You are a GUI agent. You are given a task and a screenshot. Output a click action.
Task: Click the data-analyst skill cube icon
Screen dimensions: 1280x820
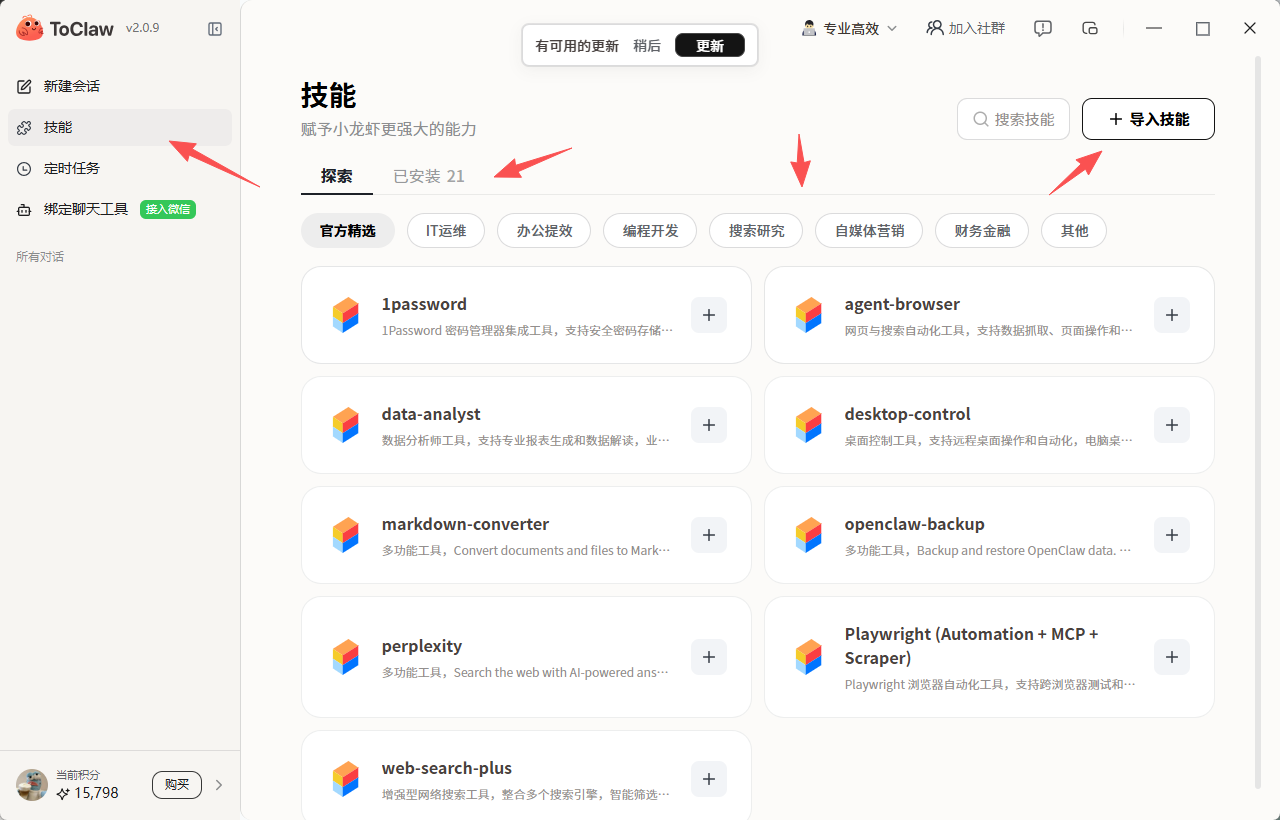(345, 425)
